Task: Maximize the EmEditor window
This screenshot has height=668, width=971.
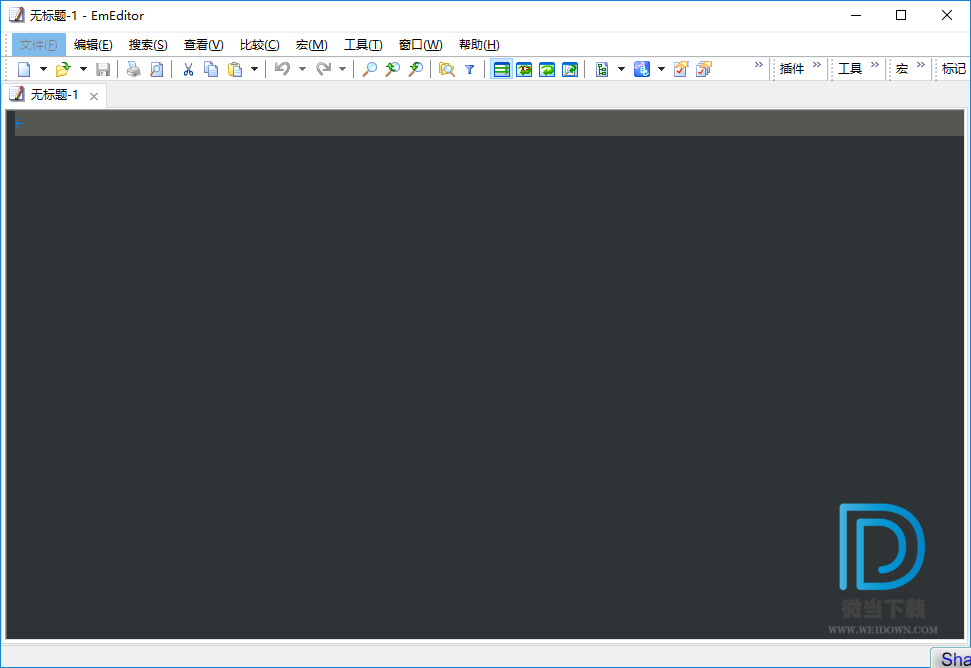Action: click(x=901, y=15)
